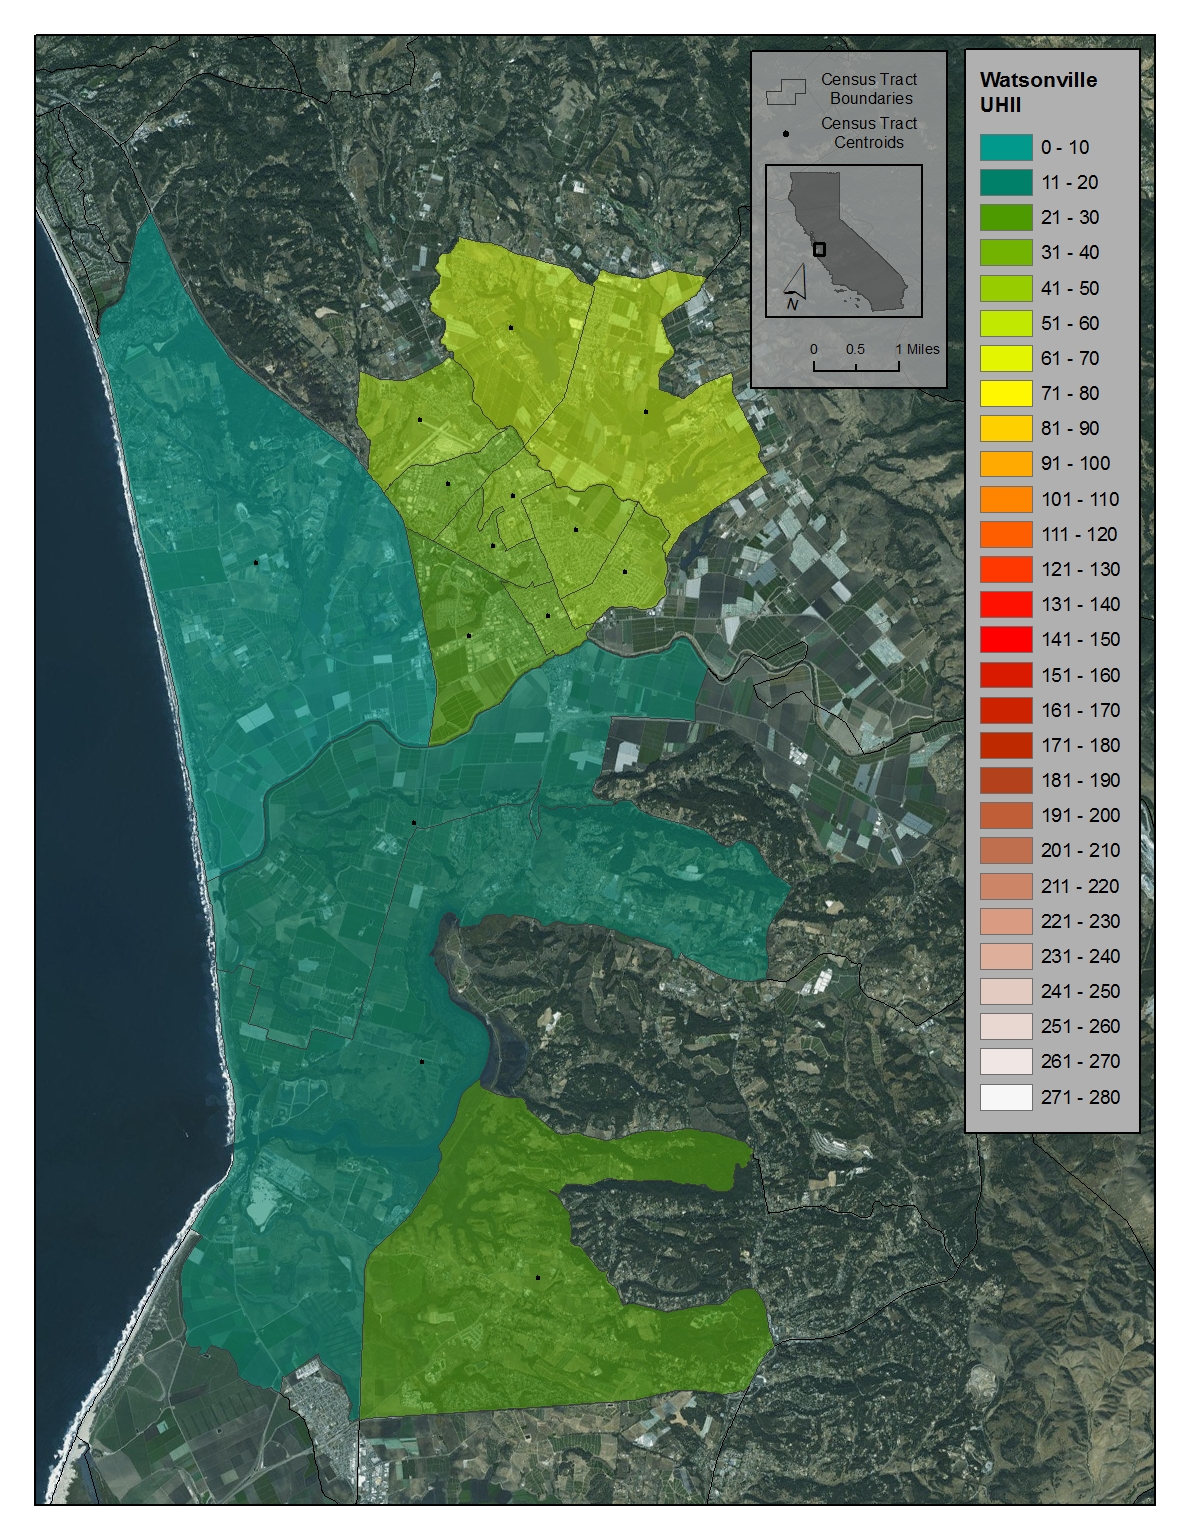Select the 111 - 120 legend swatch
Image resolution: width=1190 pixels, height=1540 pixels.
click(x=1005, y=534)
